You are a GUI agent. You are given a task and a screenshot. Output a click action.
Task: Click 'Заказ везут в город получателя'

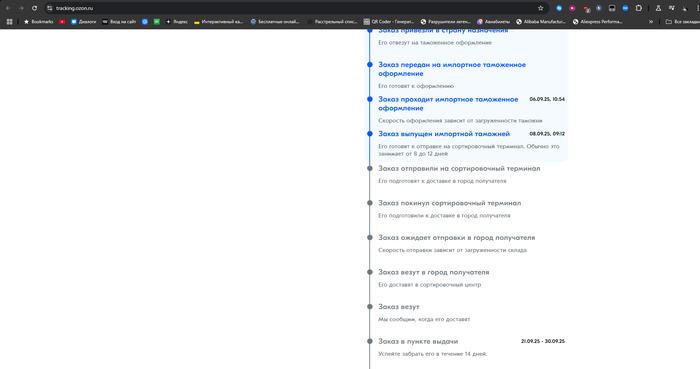click(x=433, y=272)
